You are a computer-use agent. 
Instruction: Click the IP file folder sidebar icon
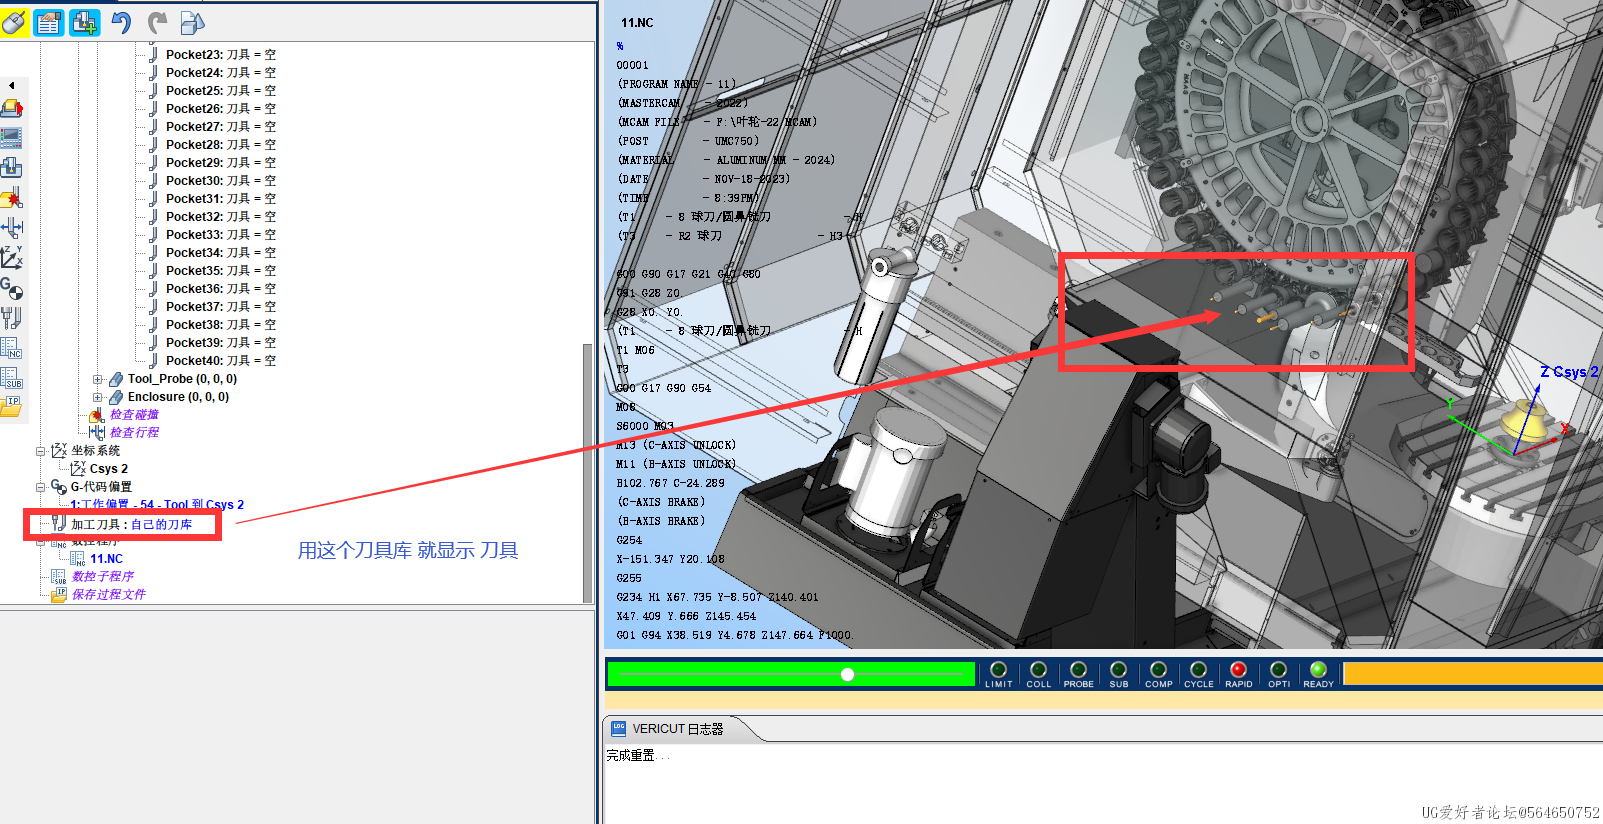tap(12, 405)
